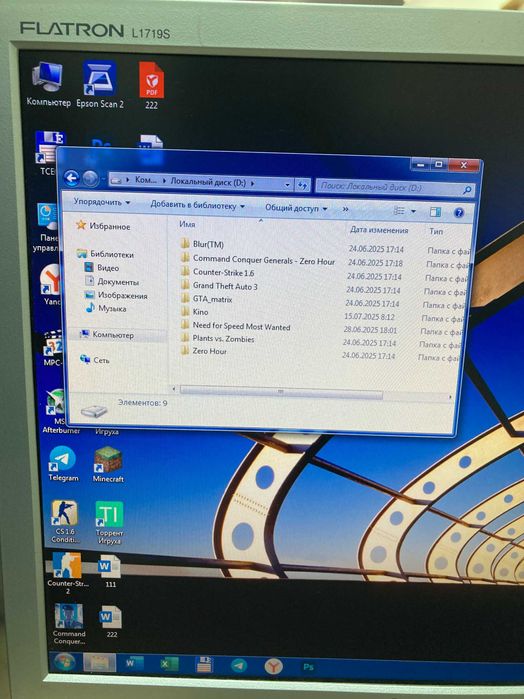Open the Общий доступ dropdown

click(x=296, y=208)
